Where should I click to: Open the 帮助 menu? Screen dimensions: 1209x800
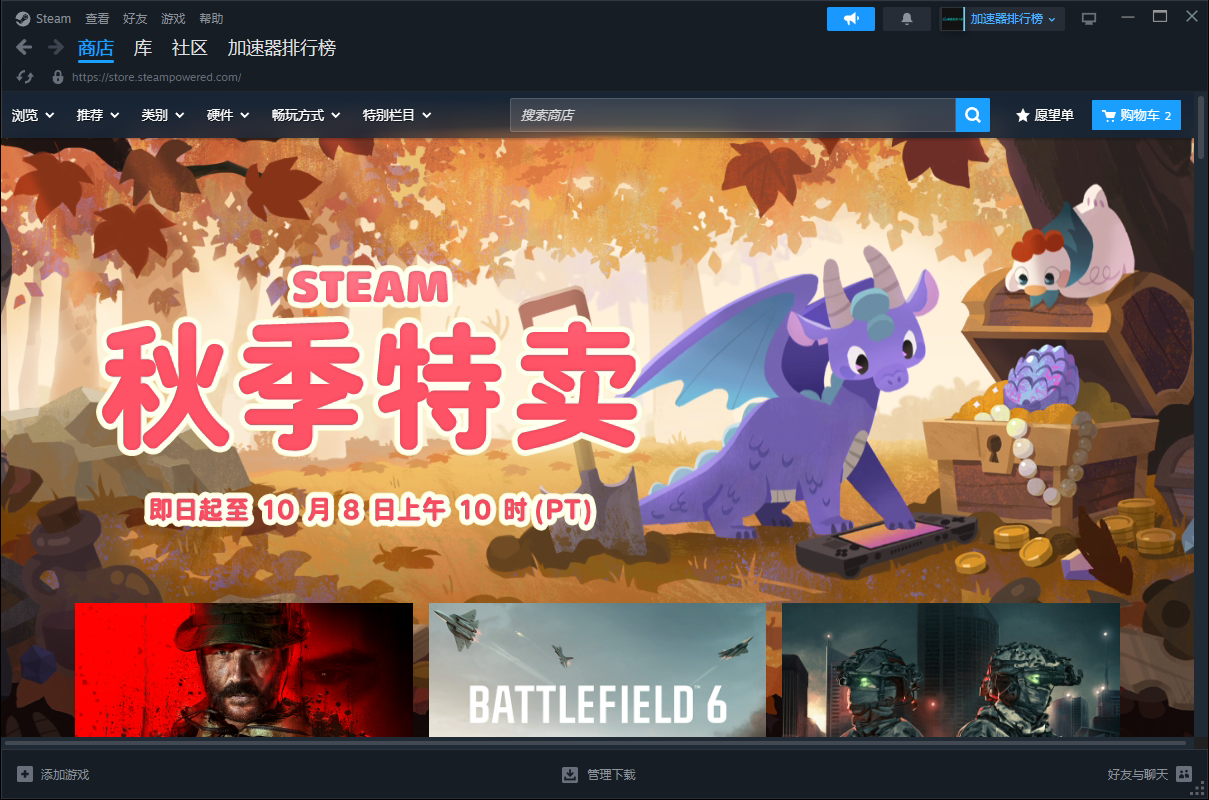point(211,18)
